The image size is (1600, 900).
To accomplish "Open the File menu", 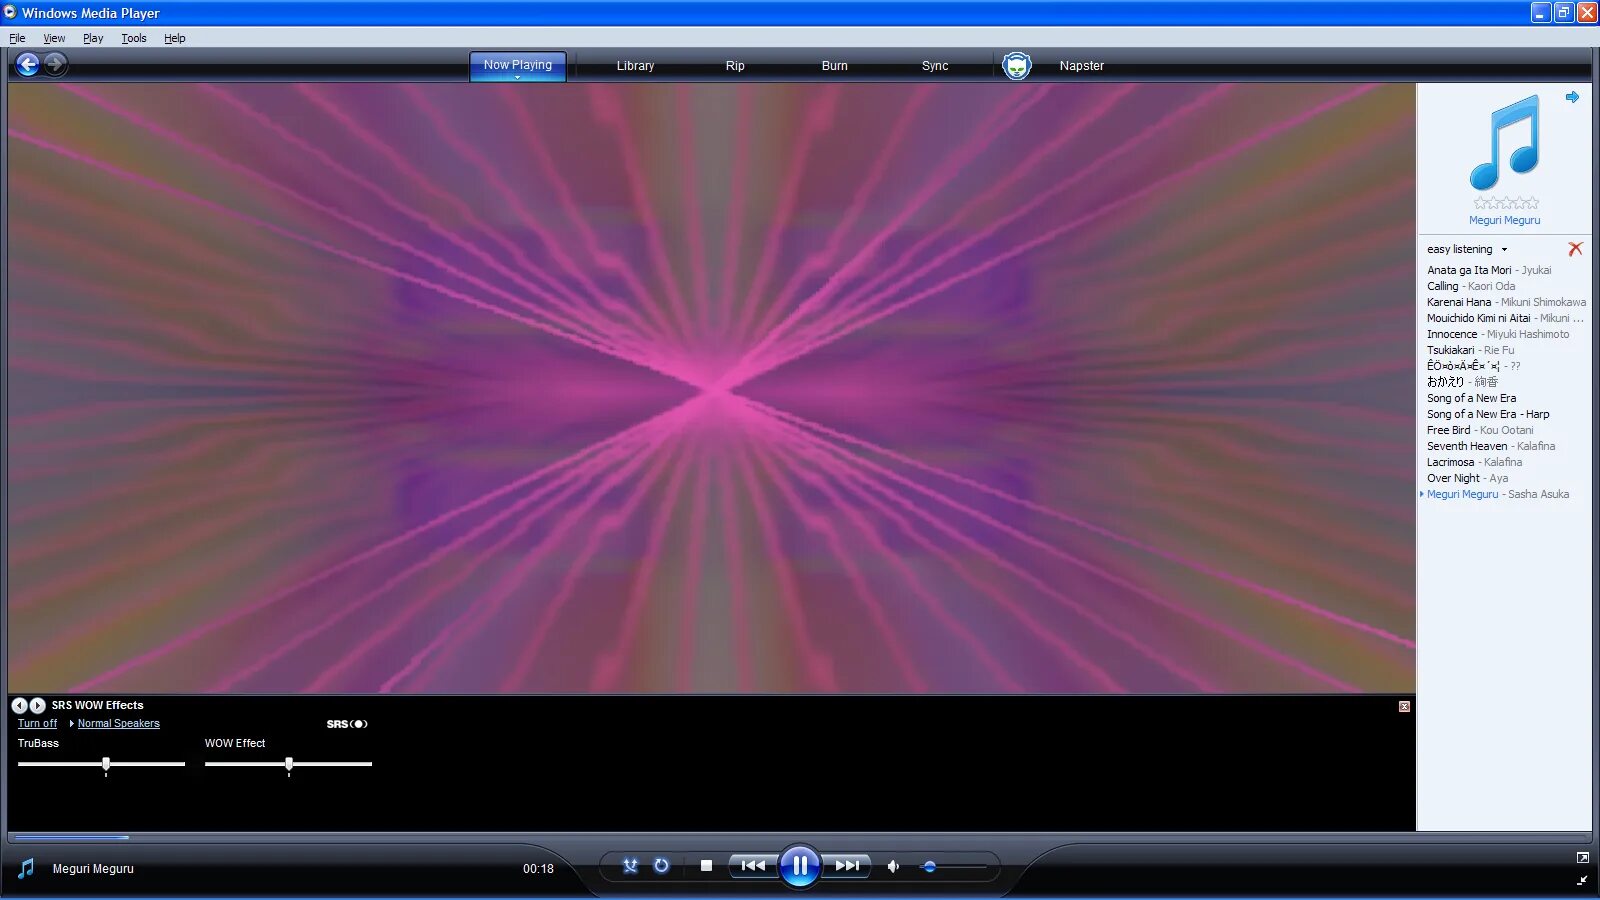I will (17, 38).
